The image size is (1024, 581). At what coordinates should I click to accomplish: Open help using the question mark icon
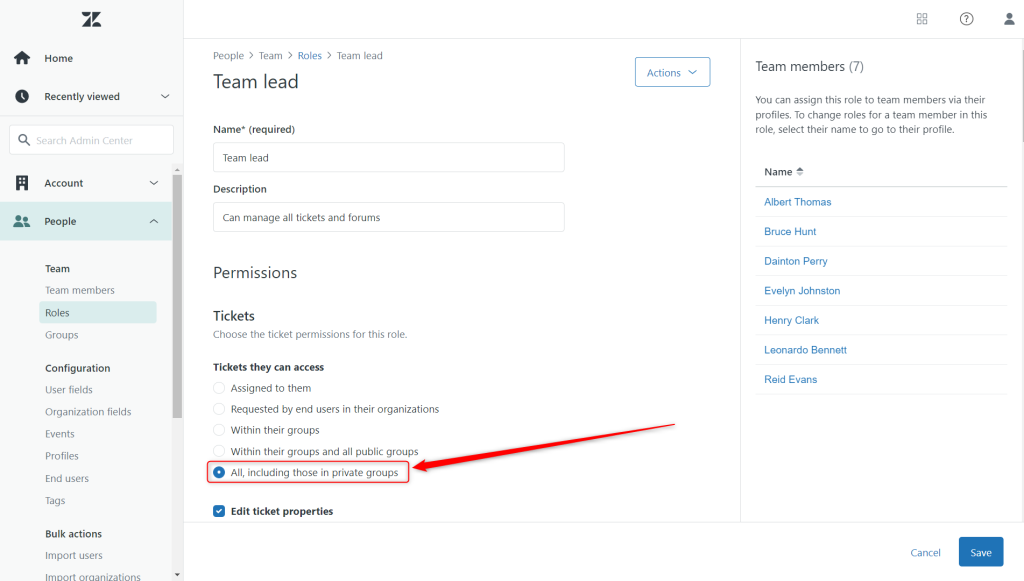coord(966,18)
